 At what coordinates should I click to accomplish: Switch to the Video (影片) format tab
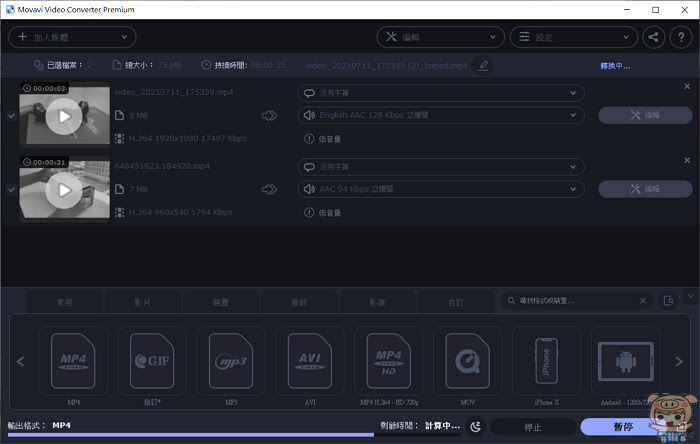point(142,303)
